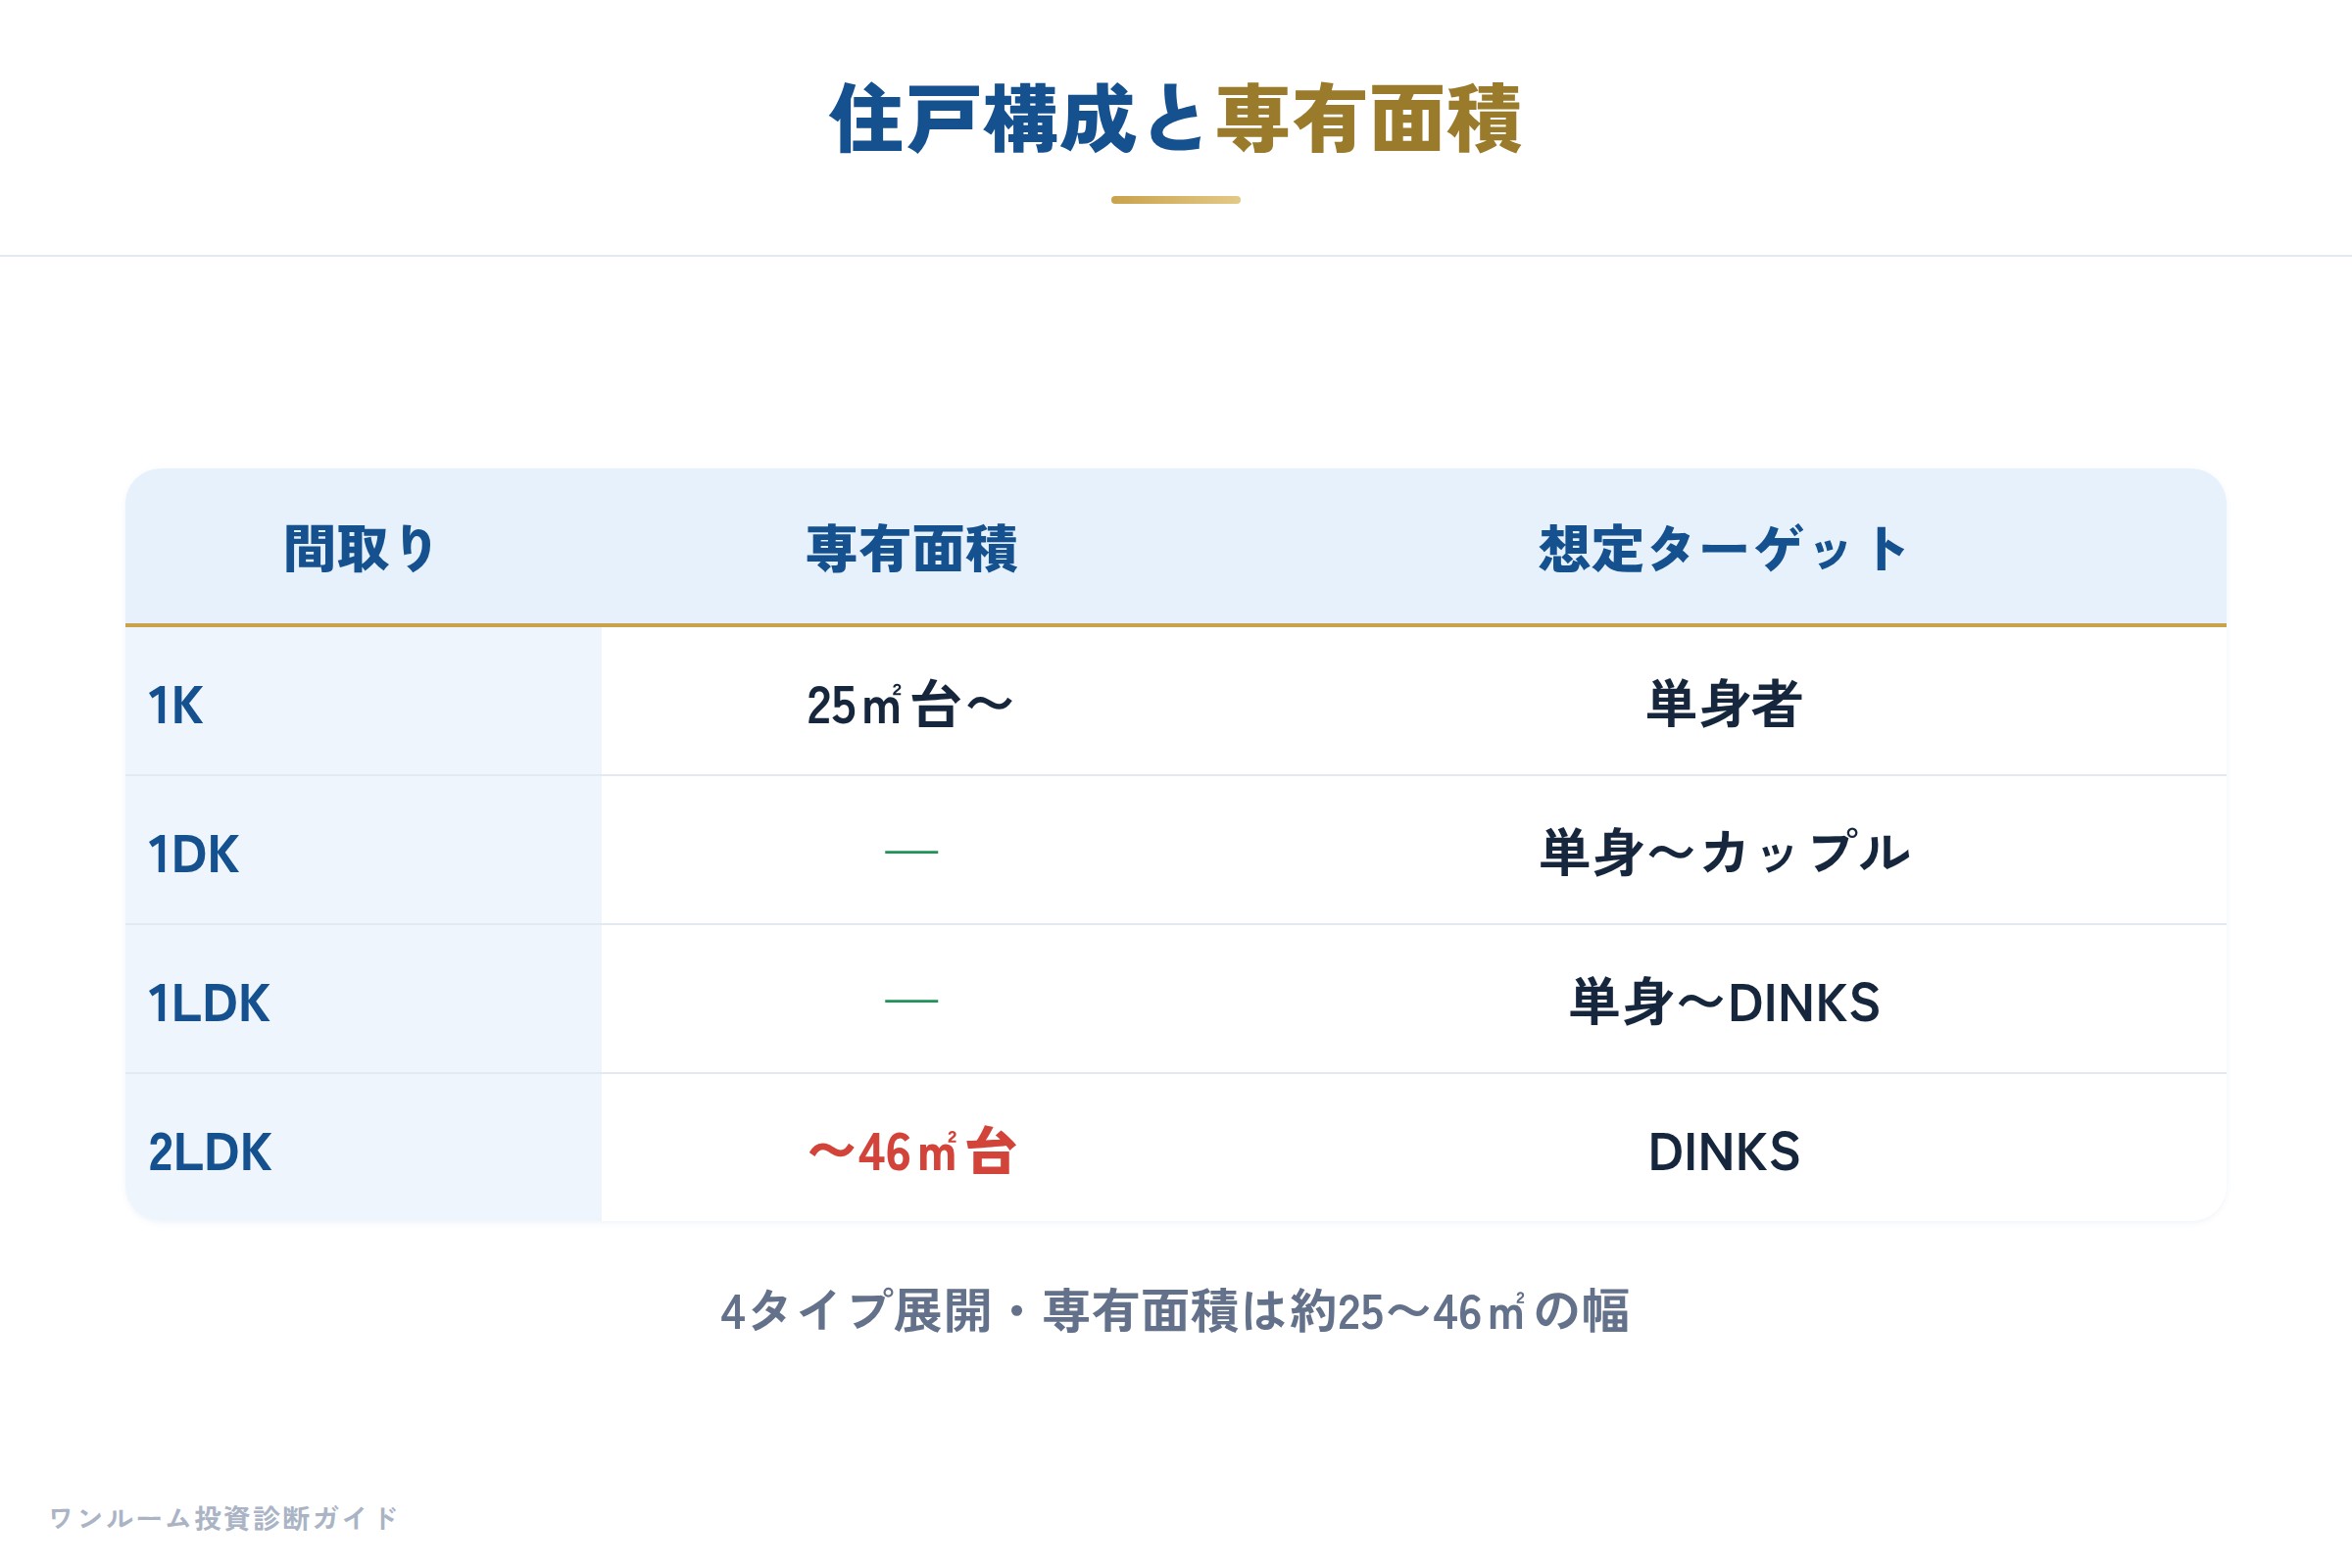The height and width of the screenshot is (1568, 2352).
Task: Select the 単身〜DINKS target cell
Action: [x=1725, y=1002]
